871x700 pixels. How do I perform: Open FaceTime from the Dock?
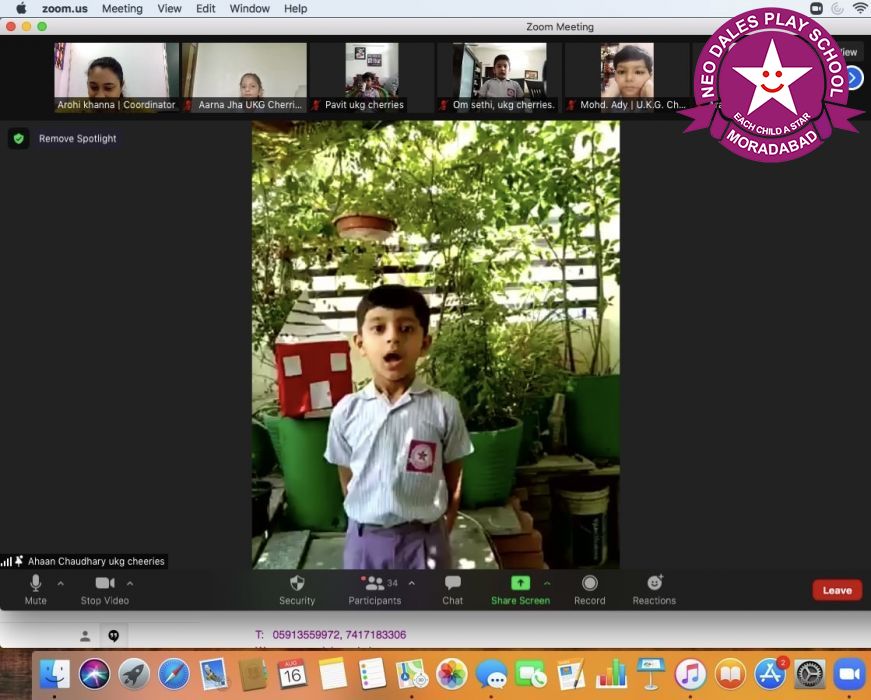pos(531,674)
